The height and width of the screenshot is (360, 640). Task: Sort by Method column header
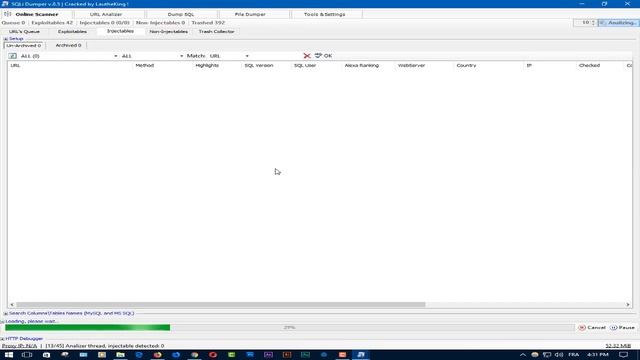coord(163,66)
